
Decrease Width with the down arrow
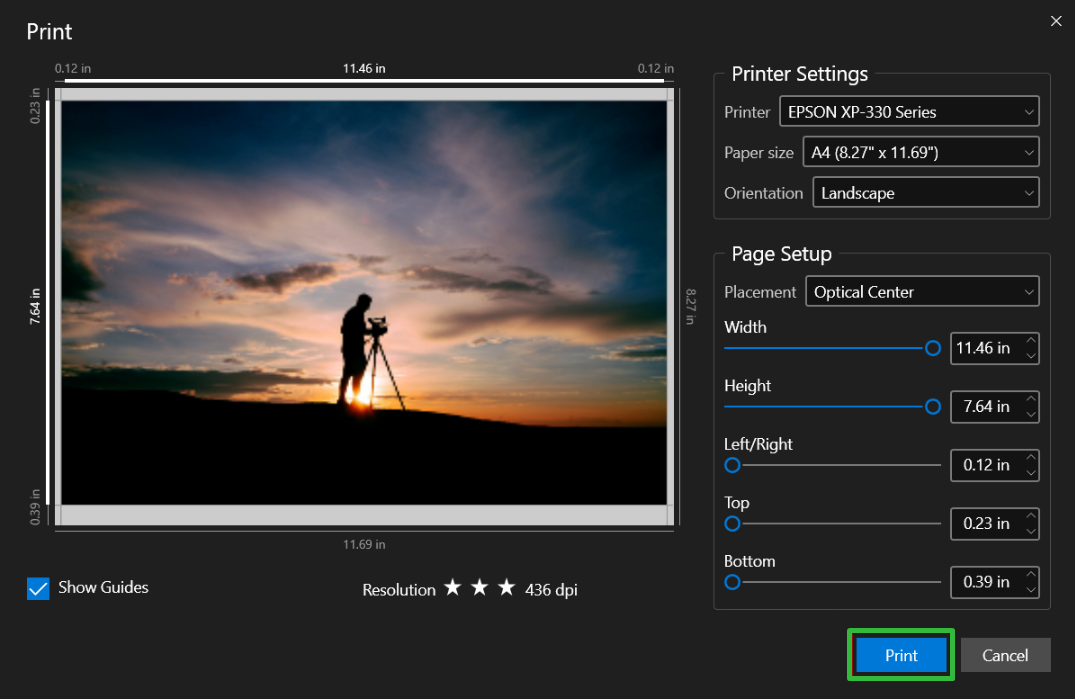click(1031, 356)
